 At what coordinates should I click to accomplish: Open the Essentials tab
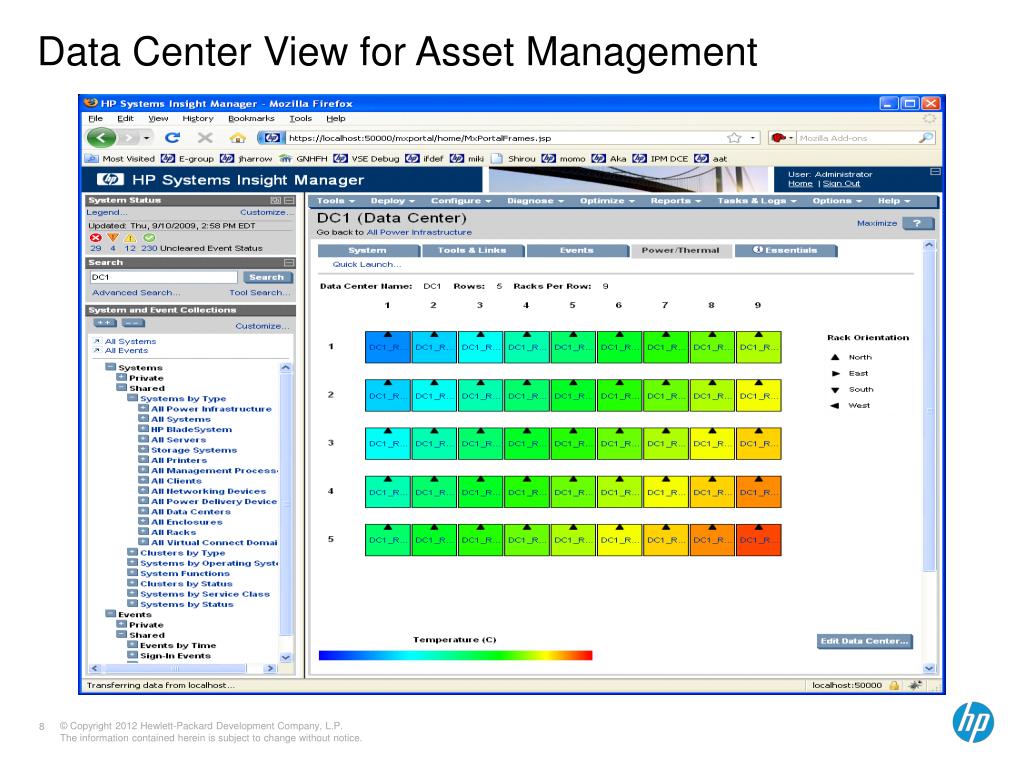tap(786, 251)
